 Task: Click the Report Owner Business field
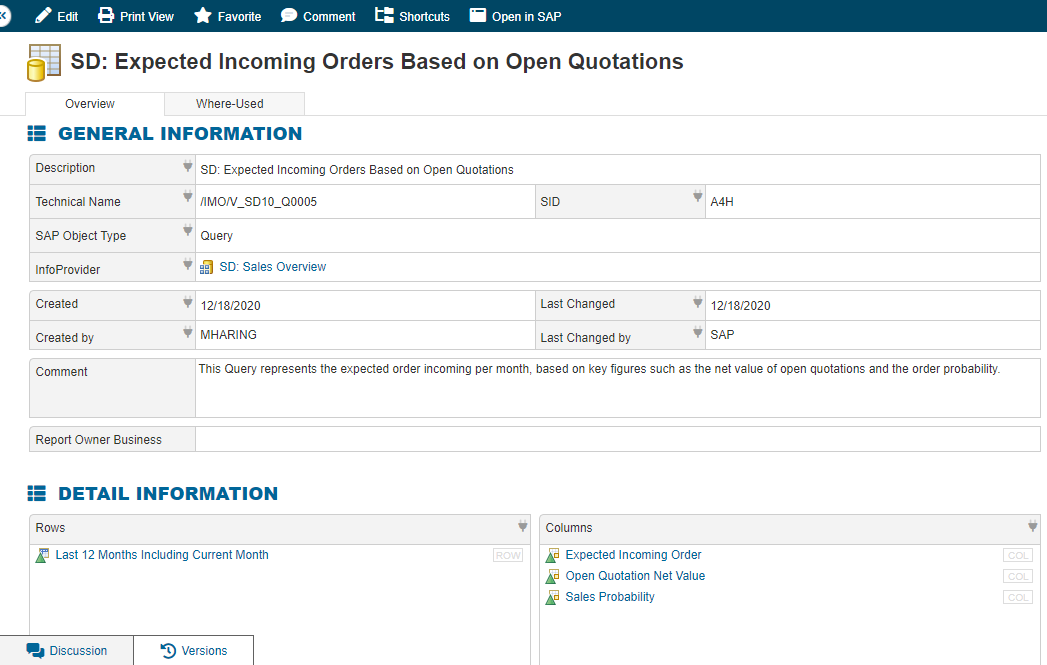pos(617,439)
